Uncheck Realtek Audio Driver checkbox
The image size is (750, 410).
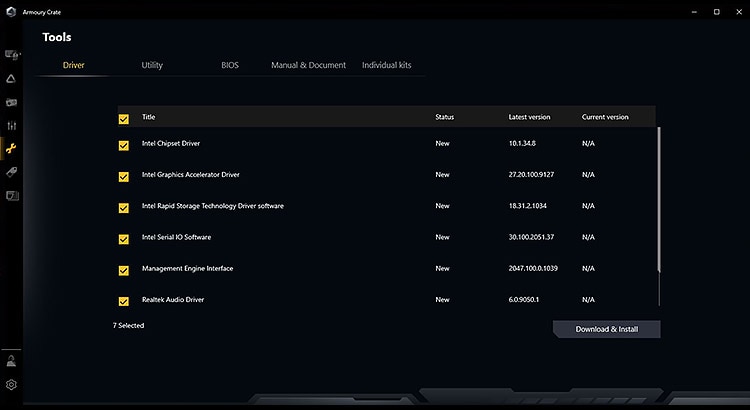point(123,301)
